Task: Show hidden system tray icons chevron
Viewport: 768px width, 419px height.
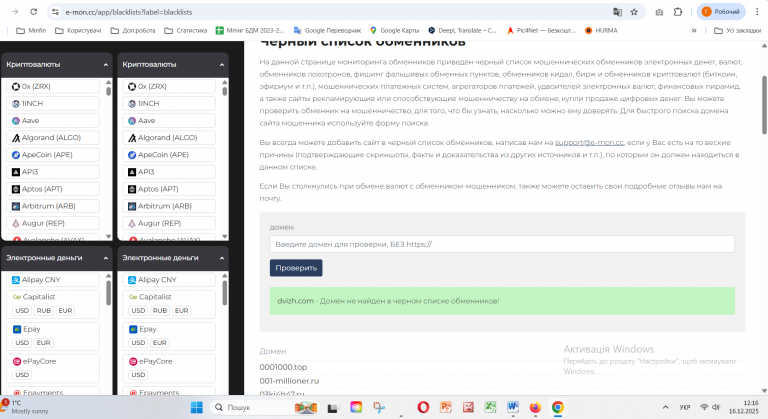Action: pos(665,407)
